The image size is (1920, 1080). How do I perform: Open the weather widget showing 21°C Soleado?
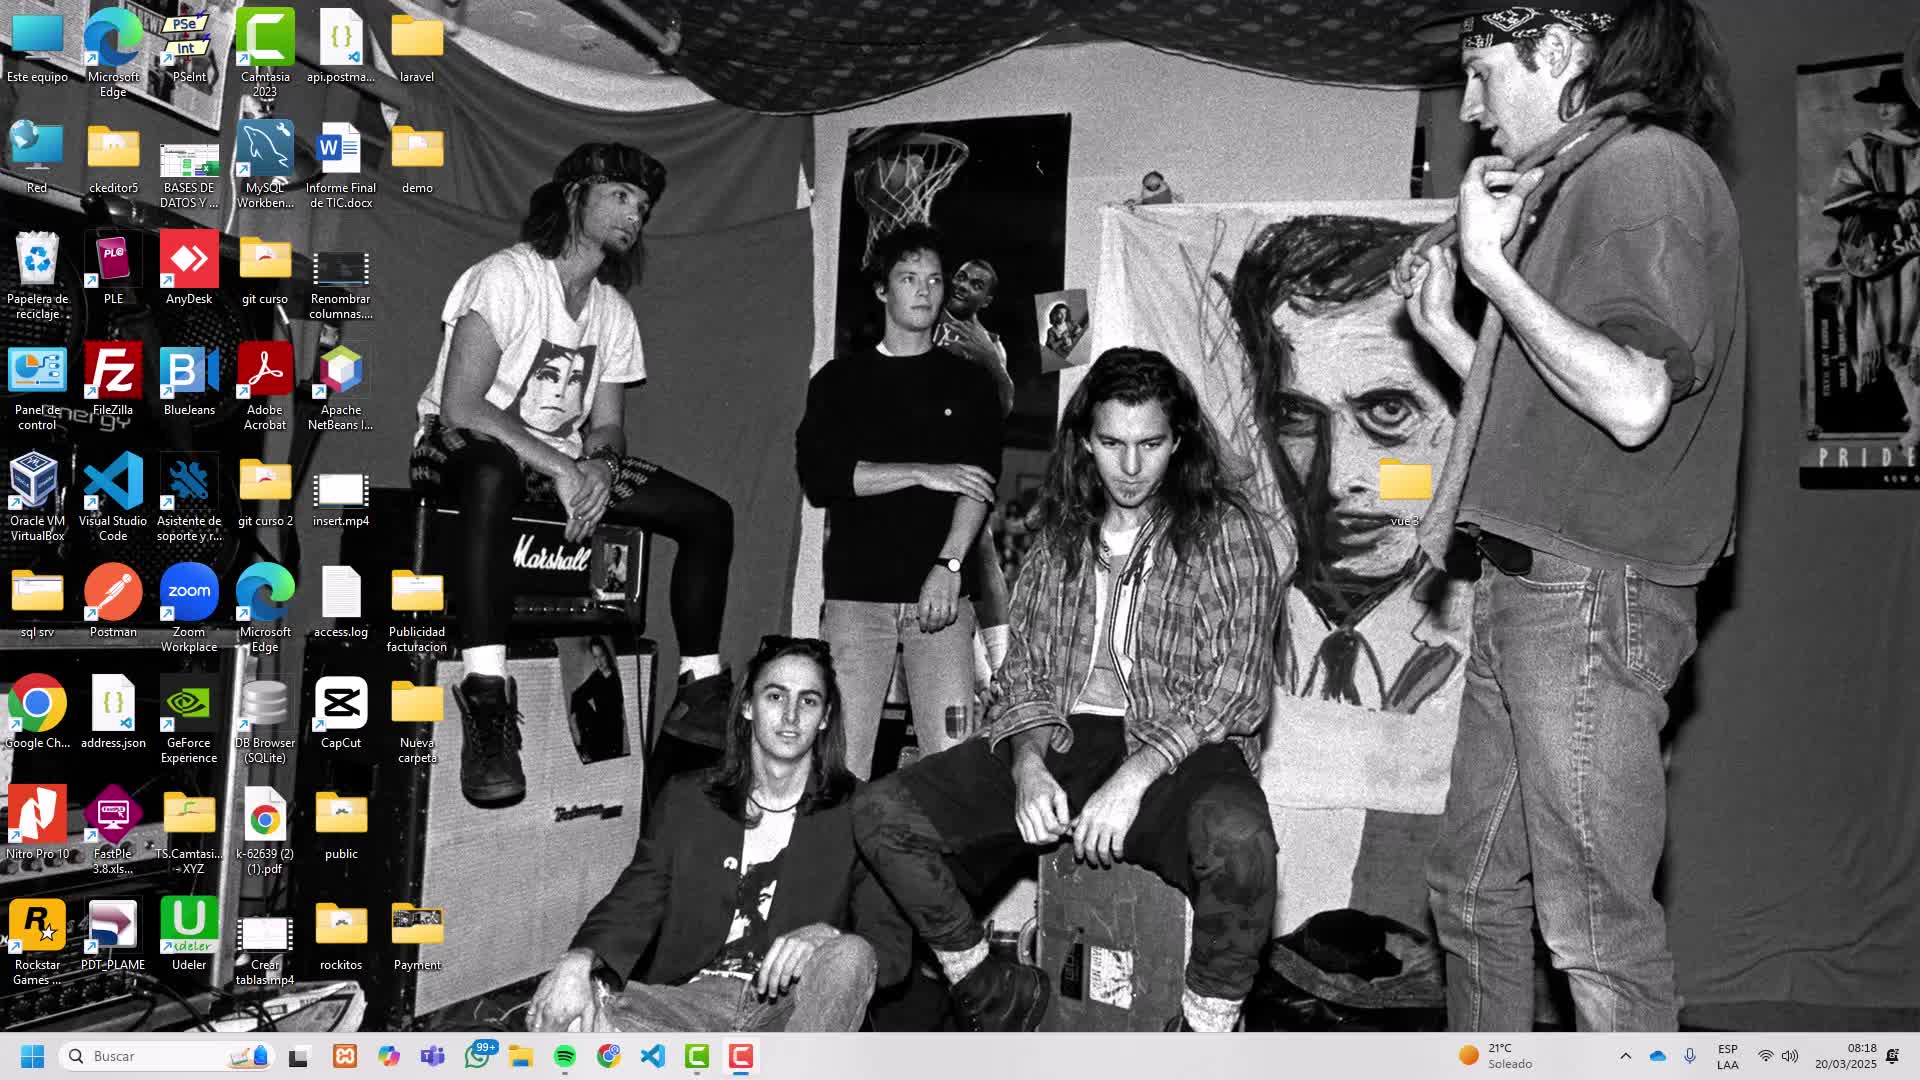pos(1496,1056)
